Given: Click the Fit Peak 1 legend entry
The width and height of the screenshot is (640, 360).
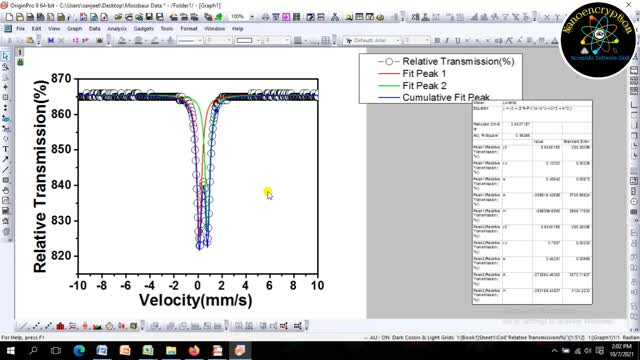Looking at the screenshot, I should click(x=424, y=74).
